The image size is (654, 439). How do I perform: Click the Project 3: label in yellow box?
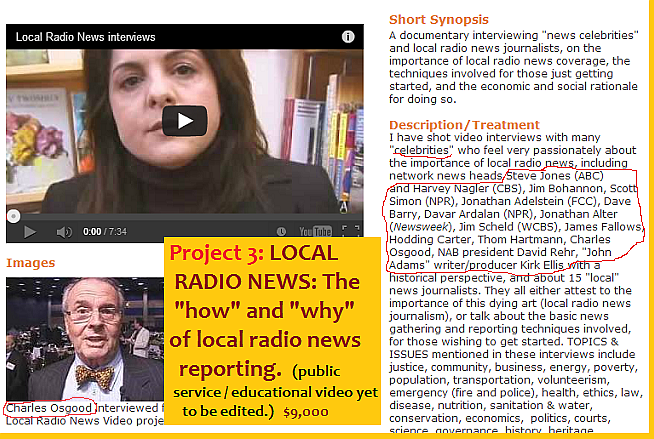(216, 253)
